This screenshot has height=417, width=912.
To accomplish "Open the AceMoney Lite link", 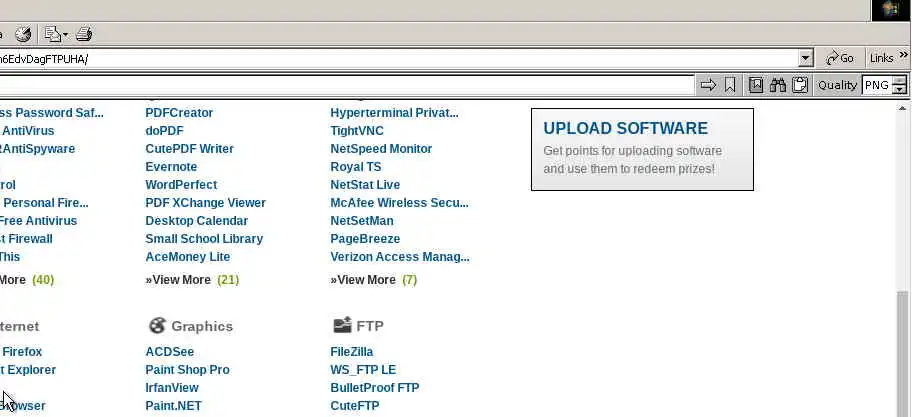I will pyautogui.click(x=187, y=257).
